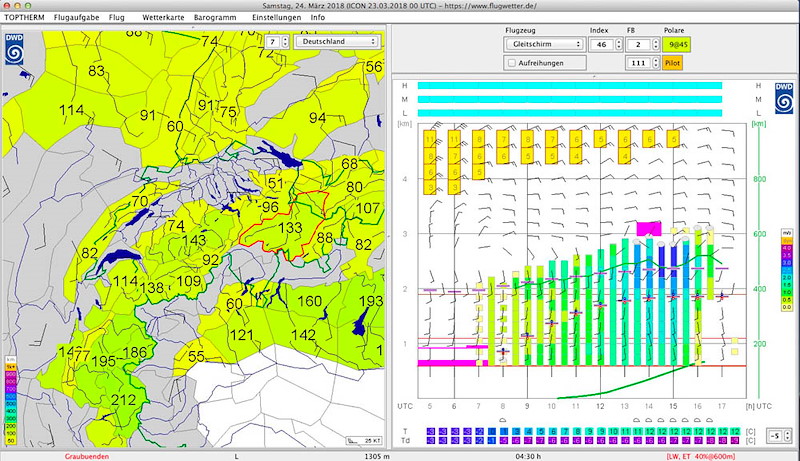Viewport: 800px width, 461px height.
Task: Open the Deutschland region dropdown
Action: coord(337,41)
